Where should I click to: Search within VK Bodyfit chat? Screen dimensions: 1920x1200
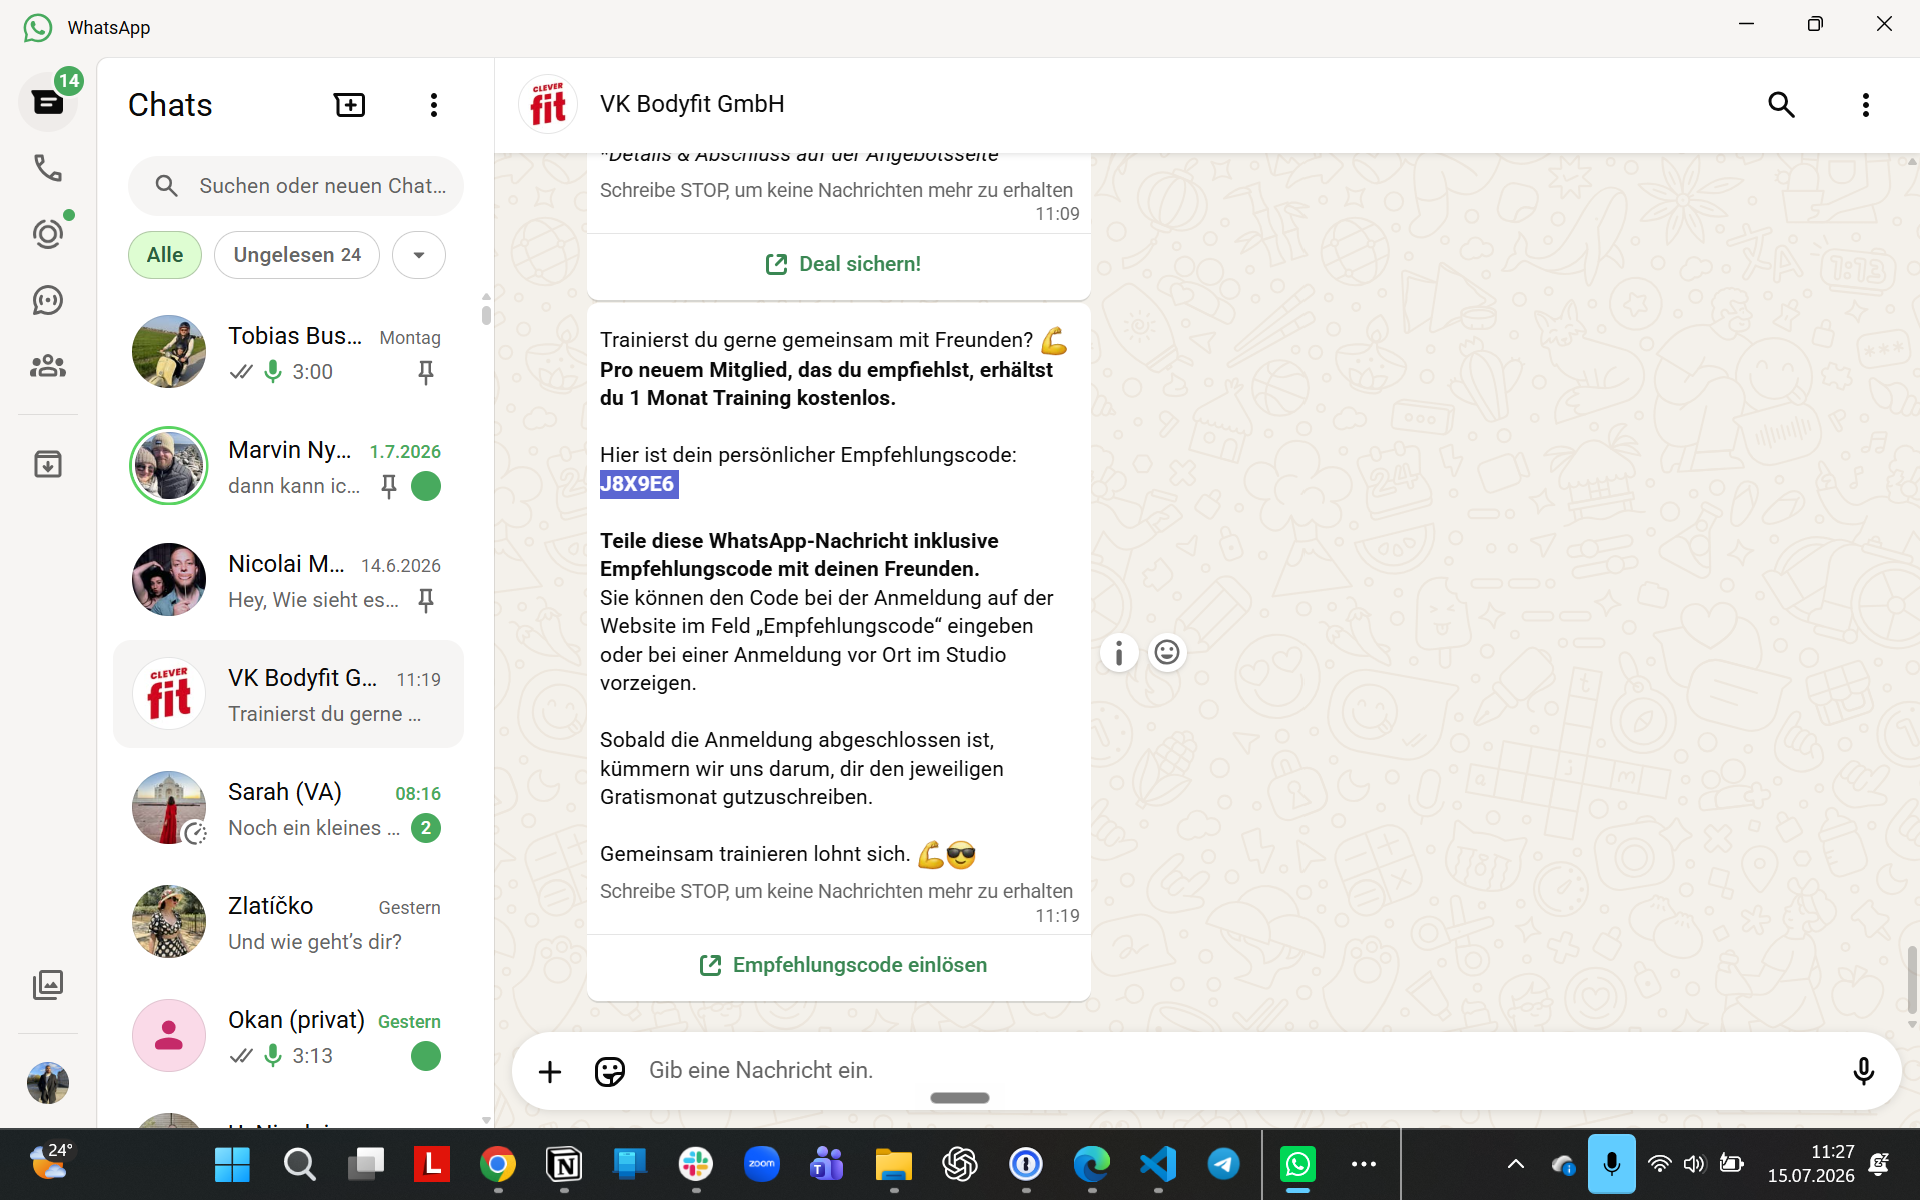coord(1781,105)
